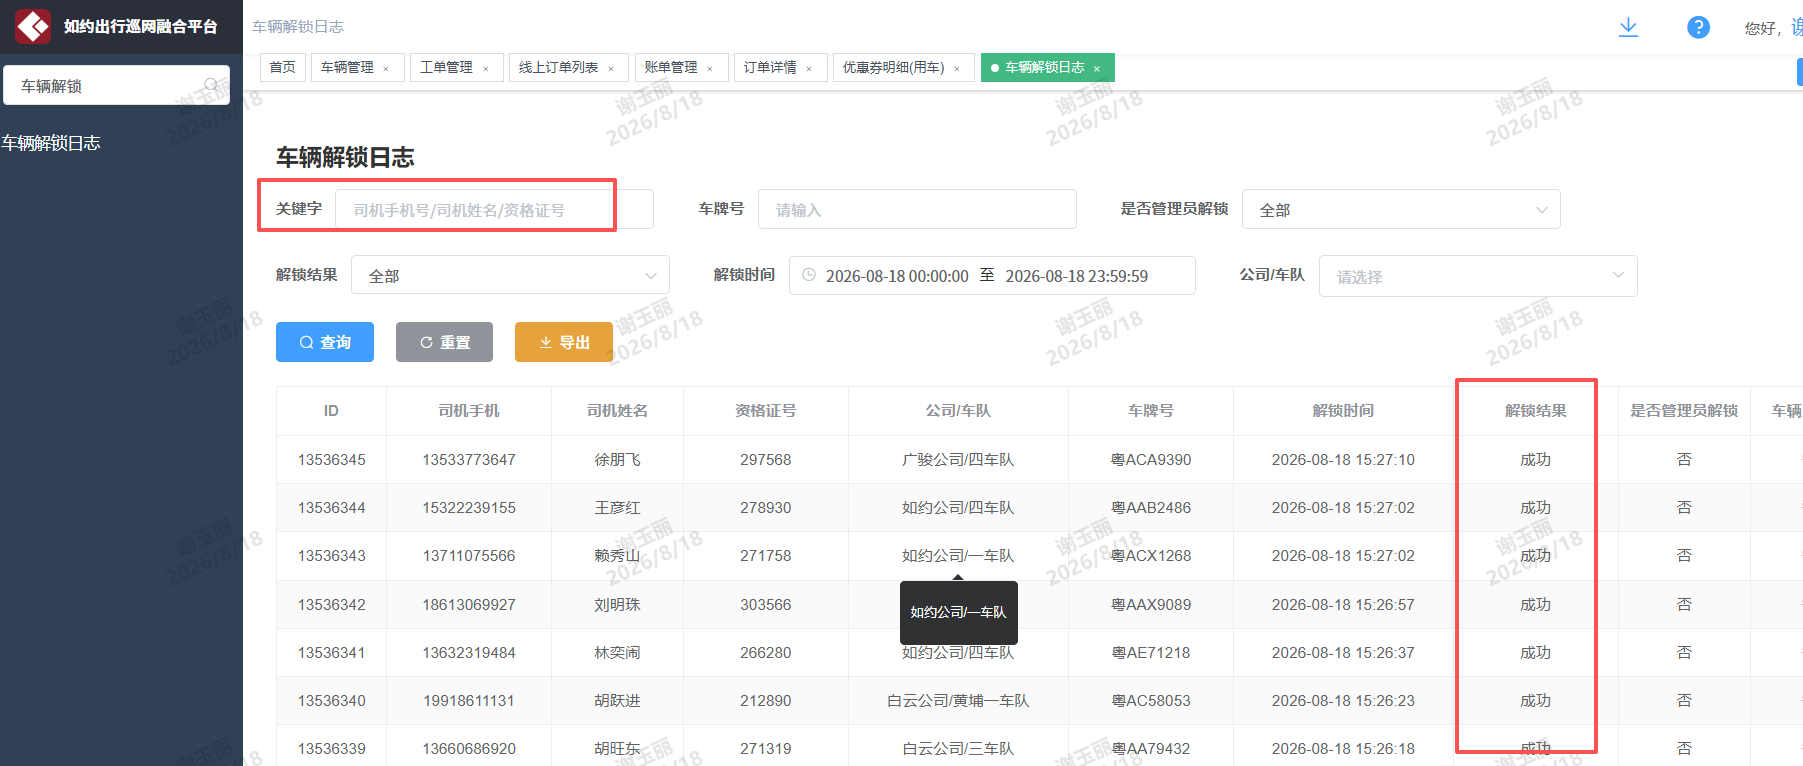The image size is (1803, 766).
Task: Close the 车辆解锁日志 tab
Action: point(1097,69)
